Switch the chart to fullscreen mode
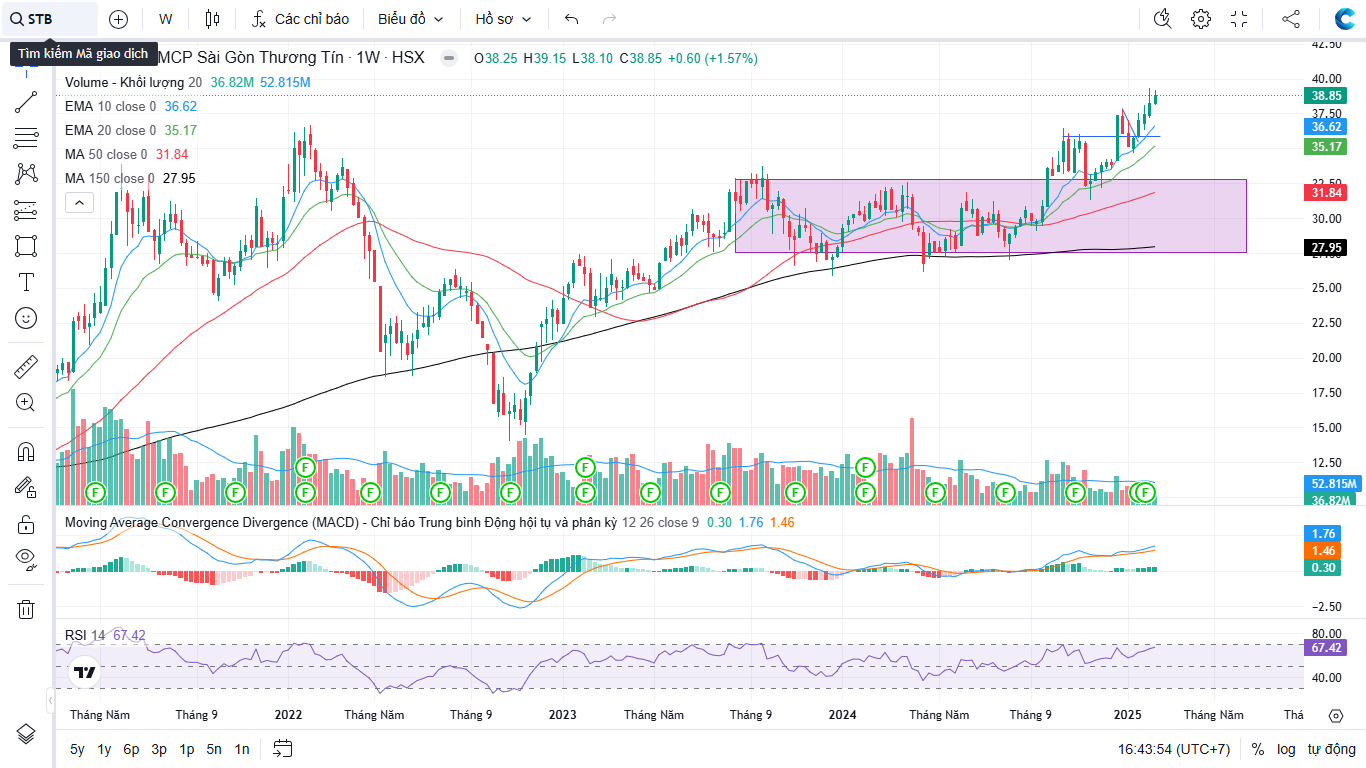Screen dimensions: 1366x768 pos(1240,19)
